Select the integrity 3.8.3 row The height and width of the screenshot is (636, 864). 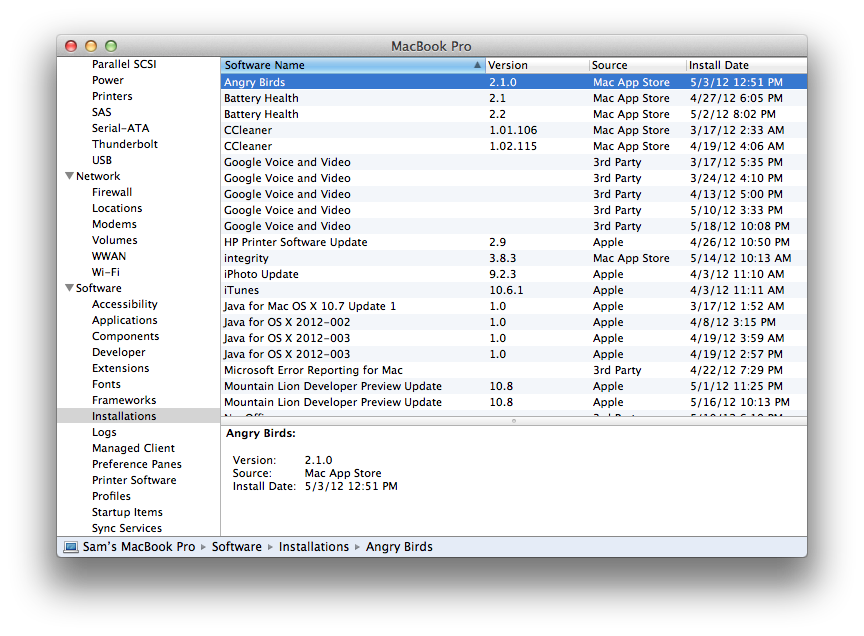[x=514, y=257]
